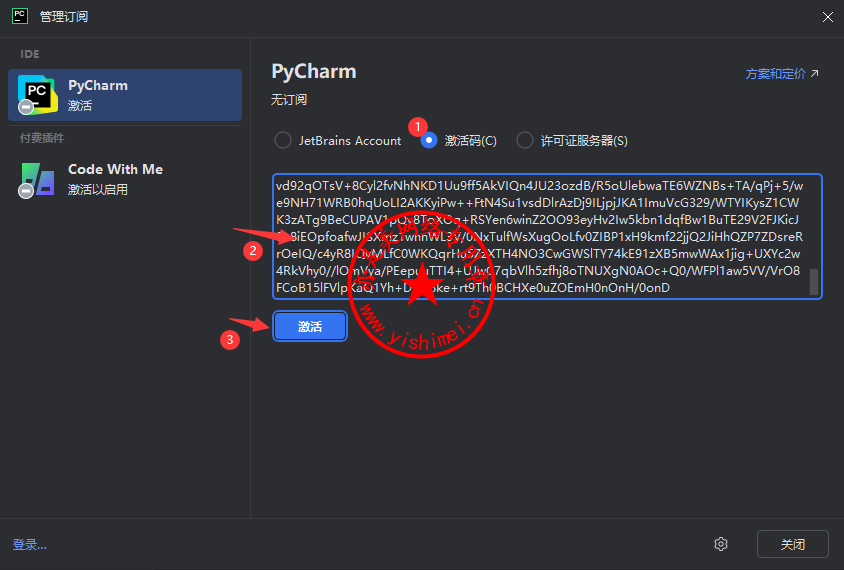Viewport: 844px width, 570px height.
Task: Click the PyCharm product icon in the sidebar
Action: [x=37, y=95]
